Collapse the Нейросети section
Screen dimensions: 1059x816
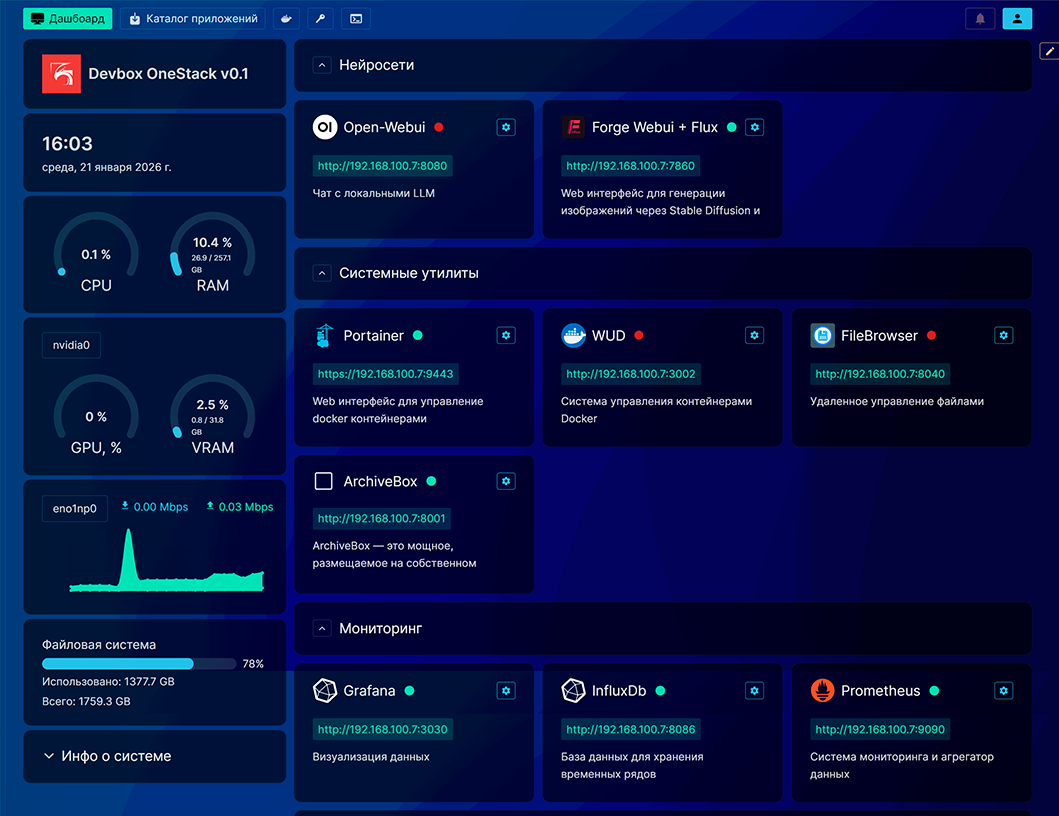[322, 65]
